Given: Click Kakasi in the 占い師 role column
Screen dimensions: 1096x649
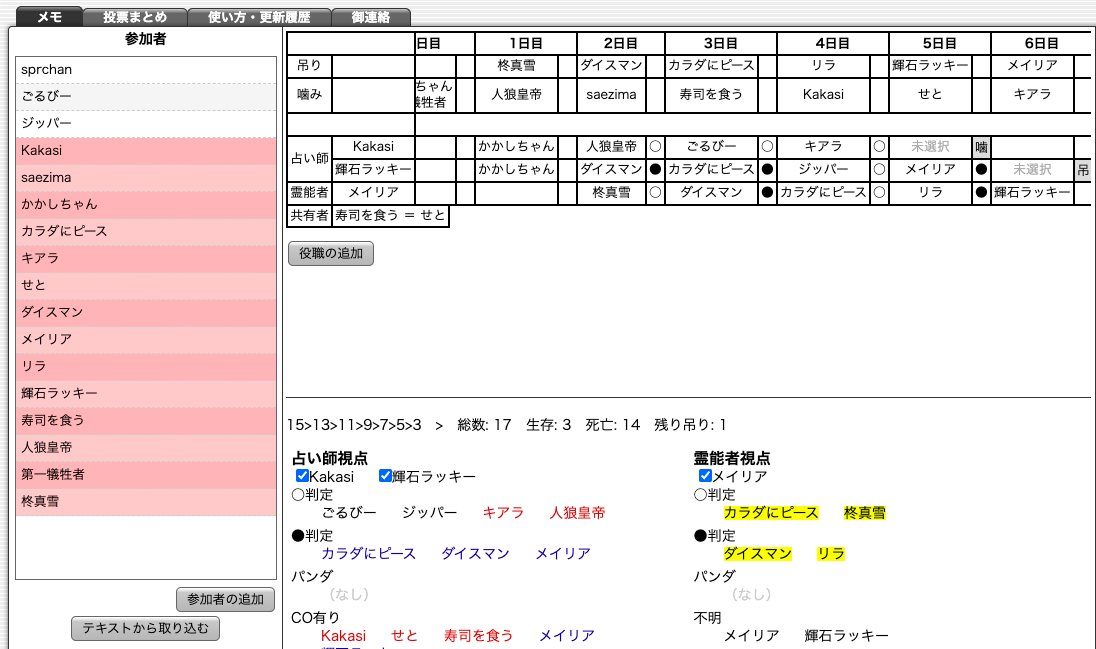Looking at the screenshot, I should tap(373, 147).
